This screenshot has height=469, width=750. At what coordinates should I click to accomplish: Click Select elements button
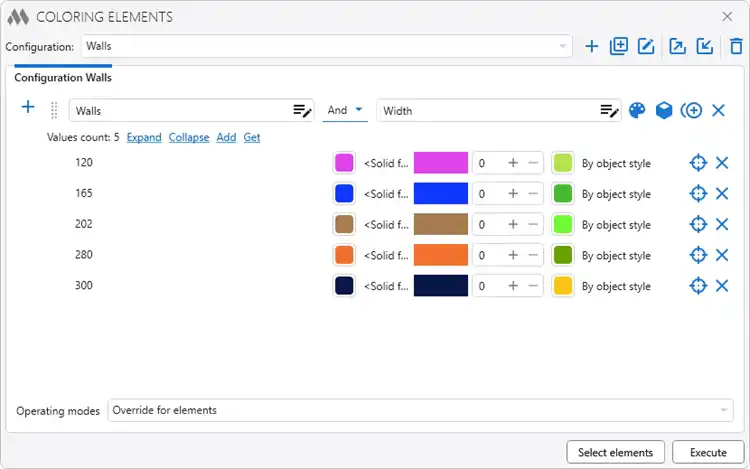[616, 452]
